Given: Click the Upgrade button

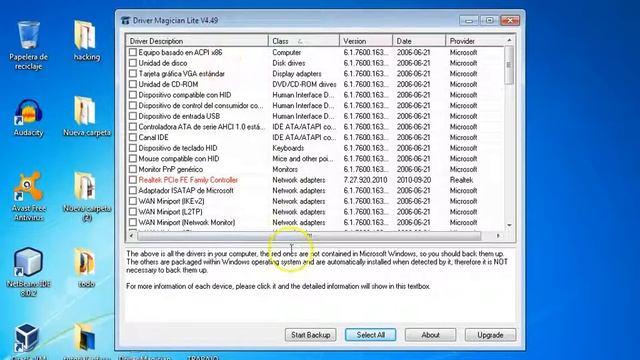Looking at the screenshot, I should click(490, 335).
